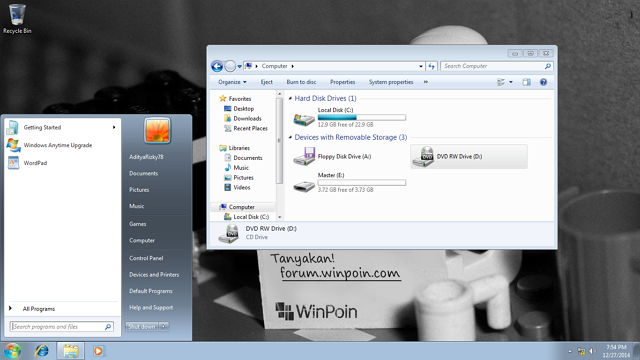The image size is (640, 360).
Task: Click Properties in the toolbar
Action: (x=342, y=82)
